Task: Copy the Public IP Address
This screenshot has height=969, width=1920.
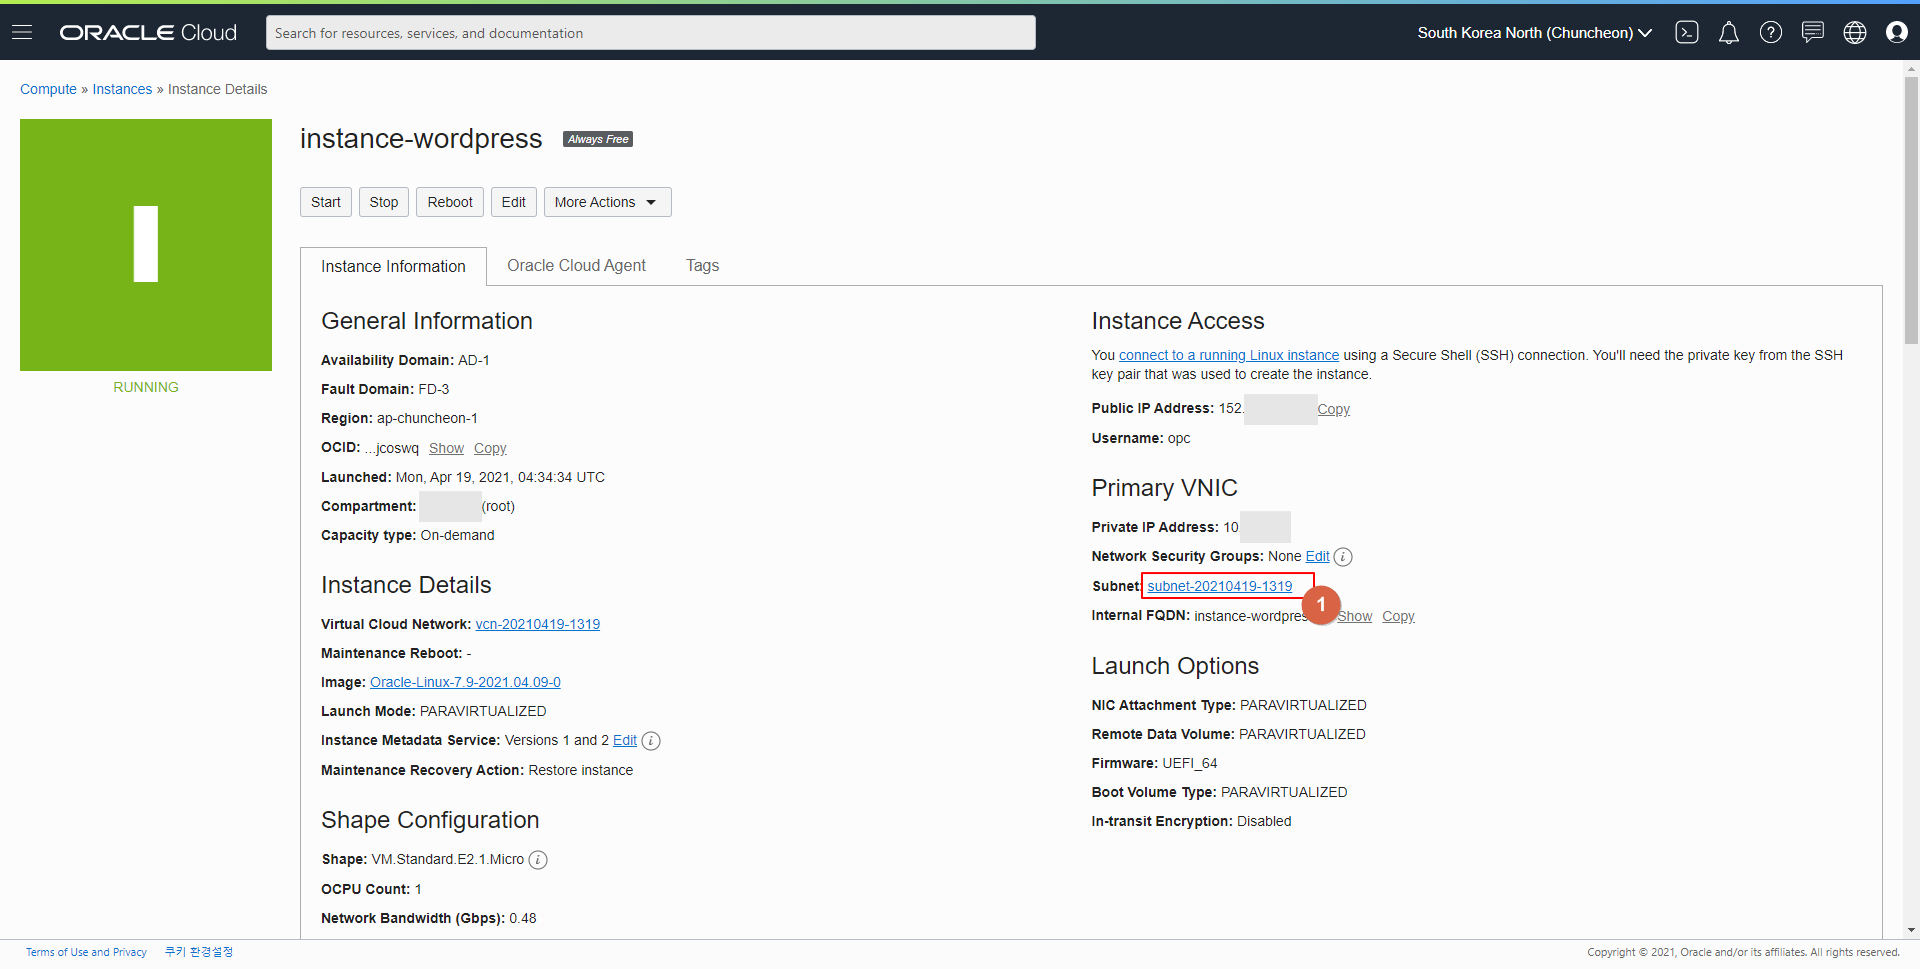Action: click(1333, 409)
